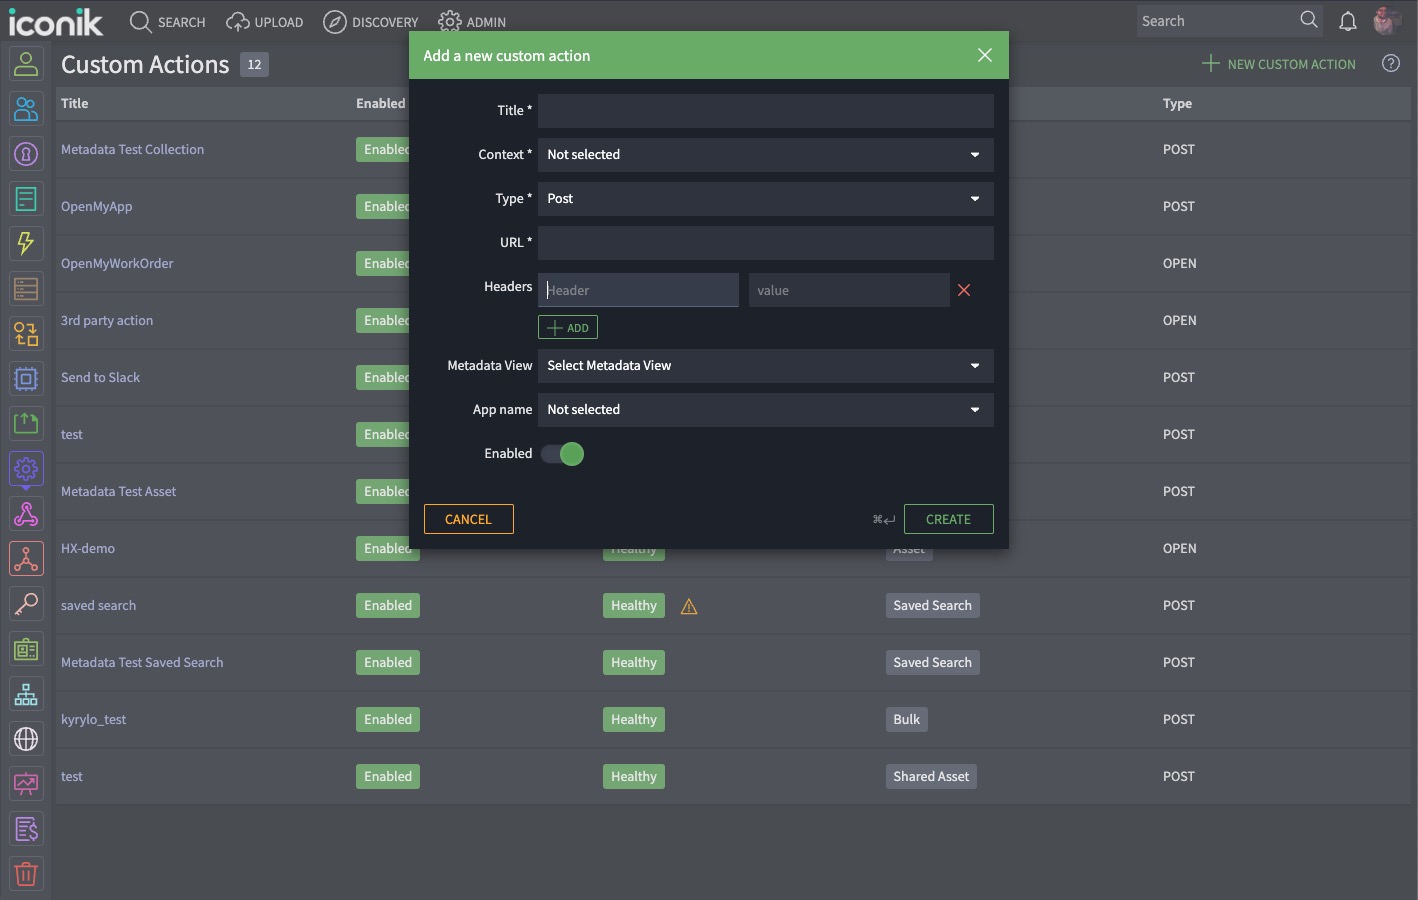Open the key icon in the left sidebar

point(26,603)
